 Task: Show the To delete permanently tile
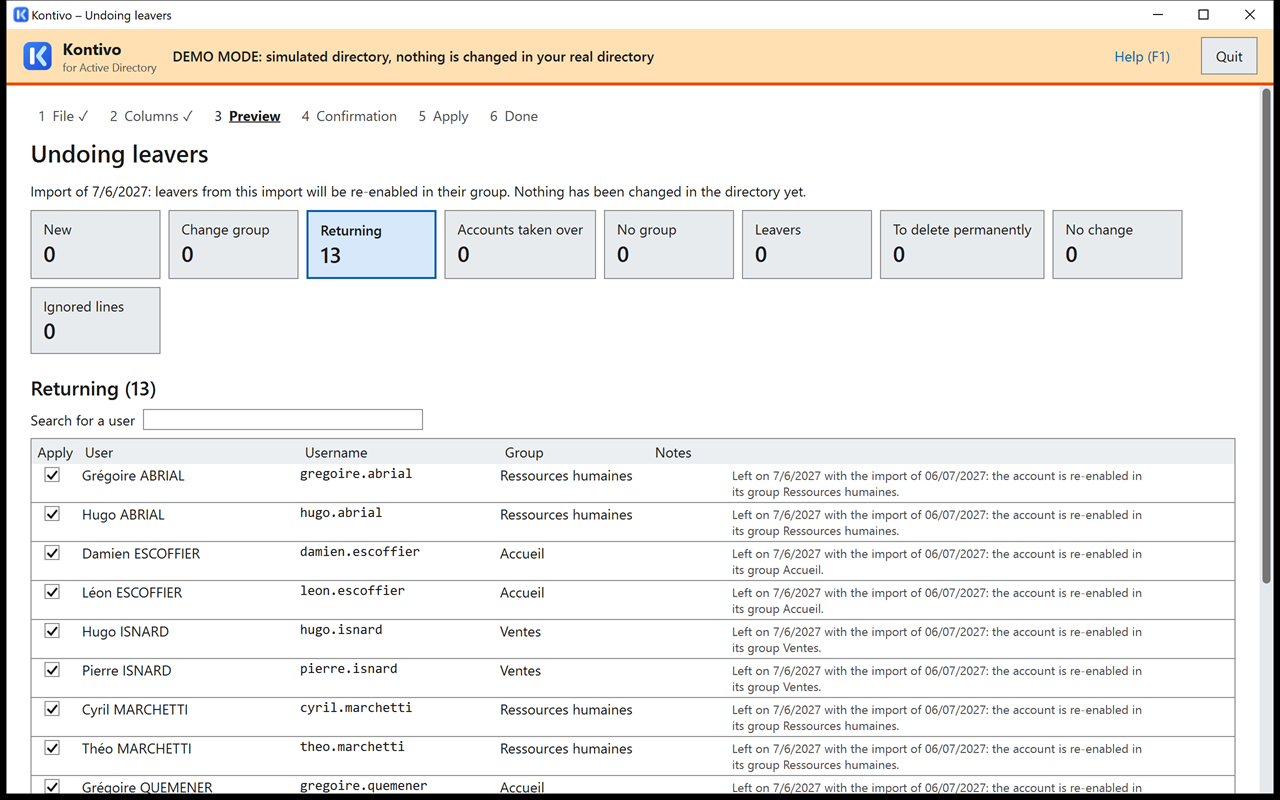pyautogui.click(x=962, y=244)
